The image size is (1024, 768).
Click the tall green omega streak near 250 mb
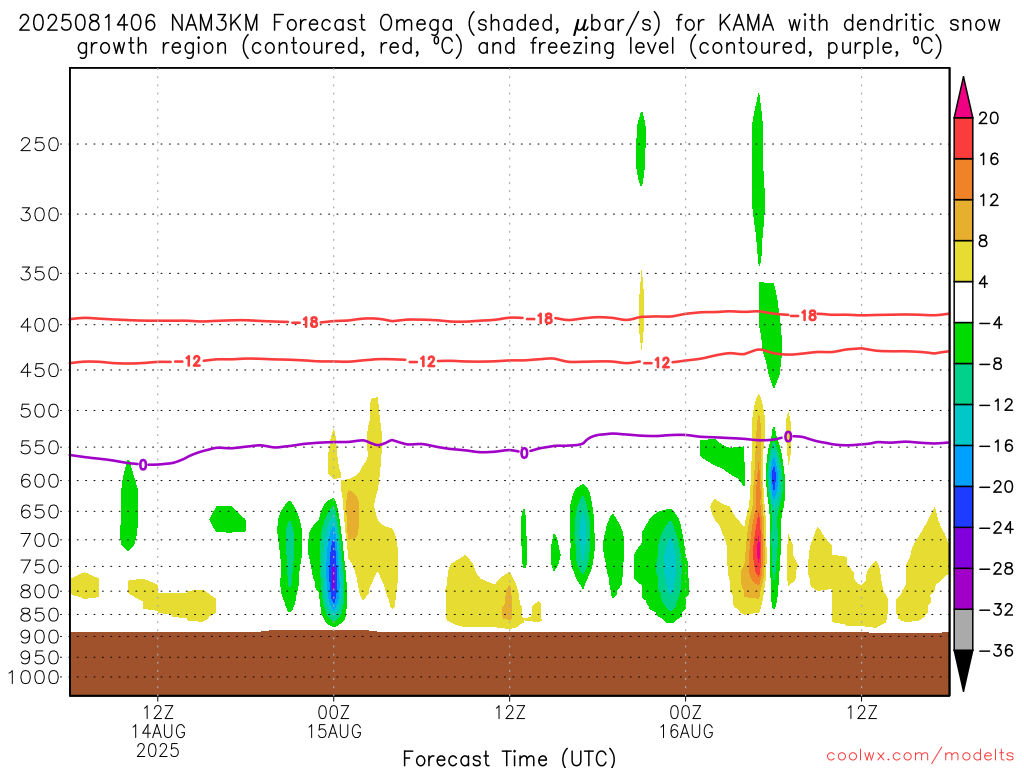pos(758,180)
